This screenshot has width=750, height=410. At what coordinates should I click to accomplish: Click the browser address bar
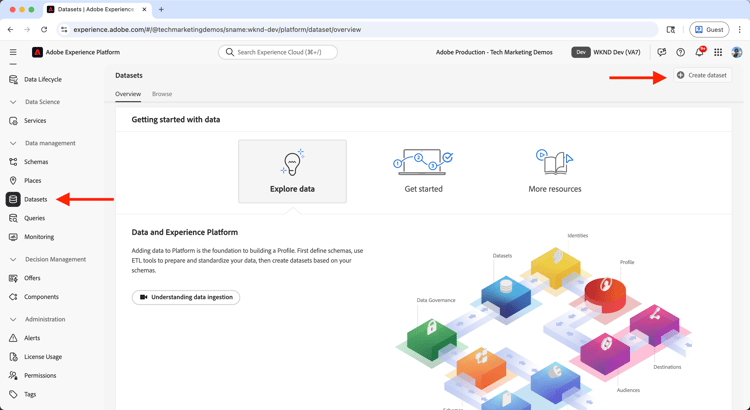click(357, 30)
